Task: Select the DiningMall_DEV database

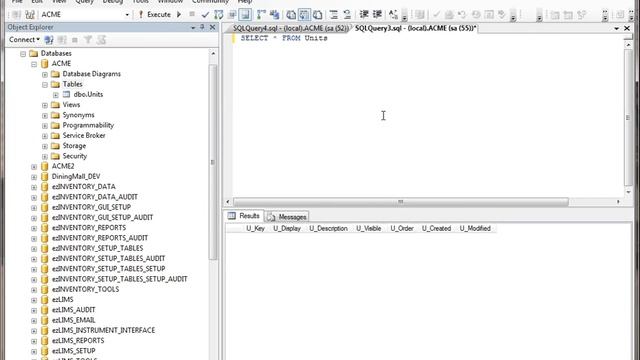Action: point(76,177)
